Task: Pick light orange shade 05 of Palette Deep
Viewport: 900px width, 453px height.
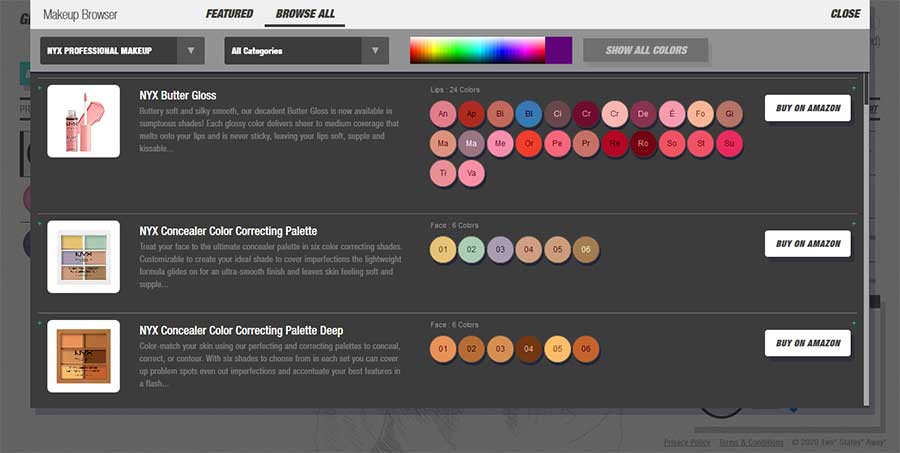Action: click(x=557, y=349)
